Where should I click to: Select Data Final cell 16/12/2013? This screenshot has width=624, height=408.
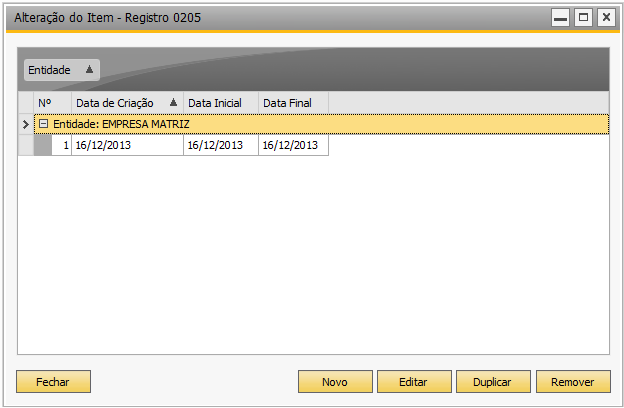293,145
